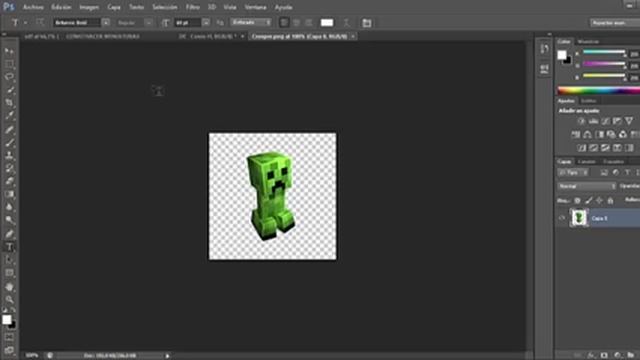Switch to the Estilos tab

(589, 101)
